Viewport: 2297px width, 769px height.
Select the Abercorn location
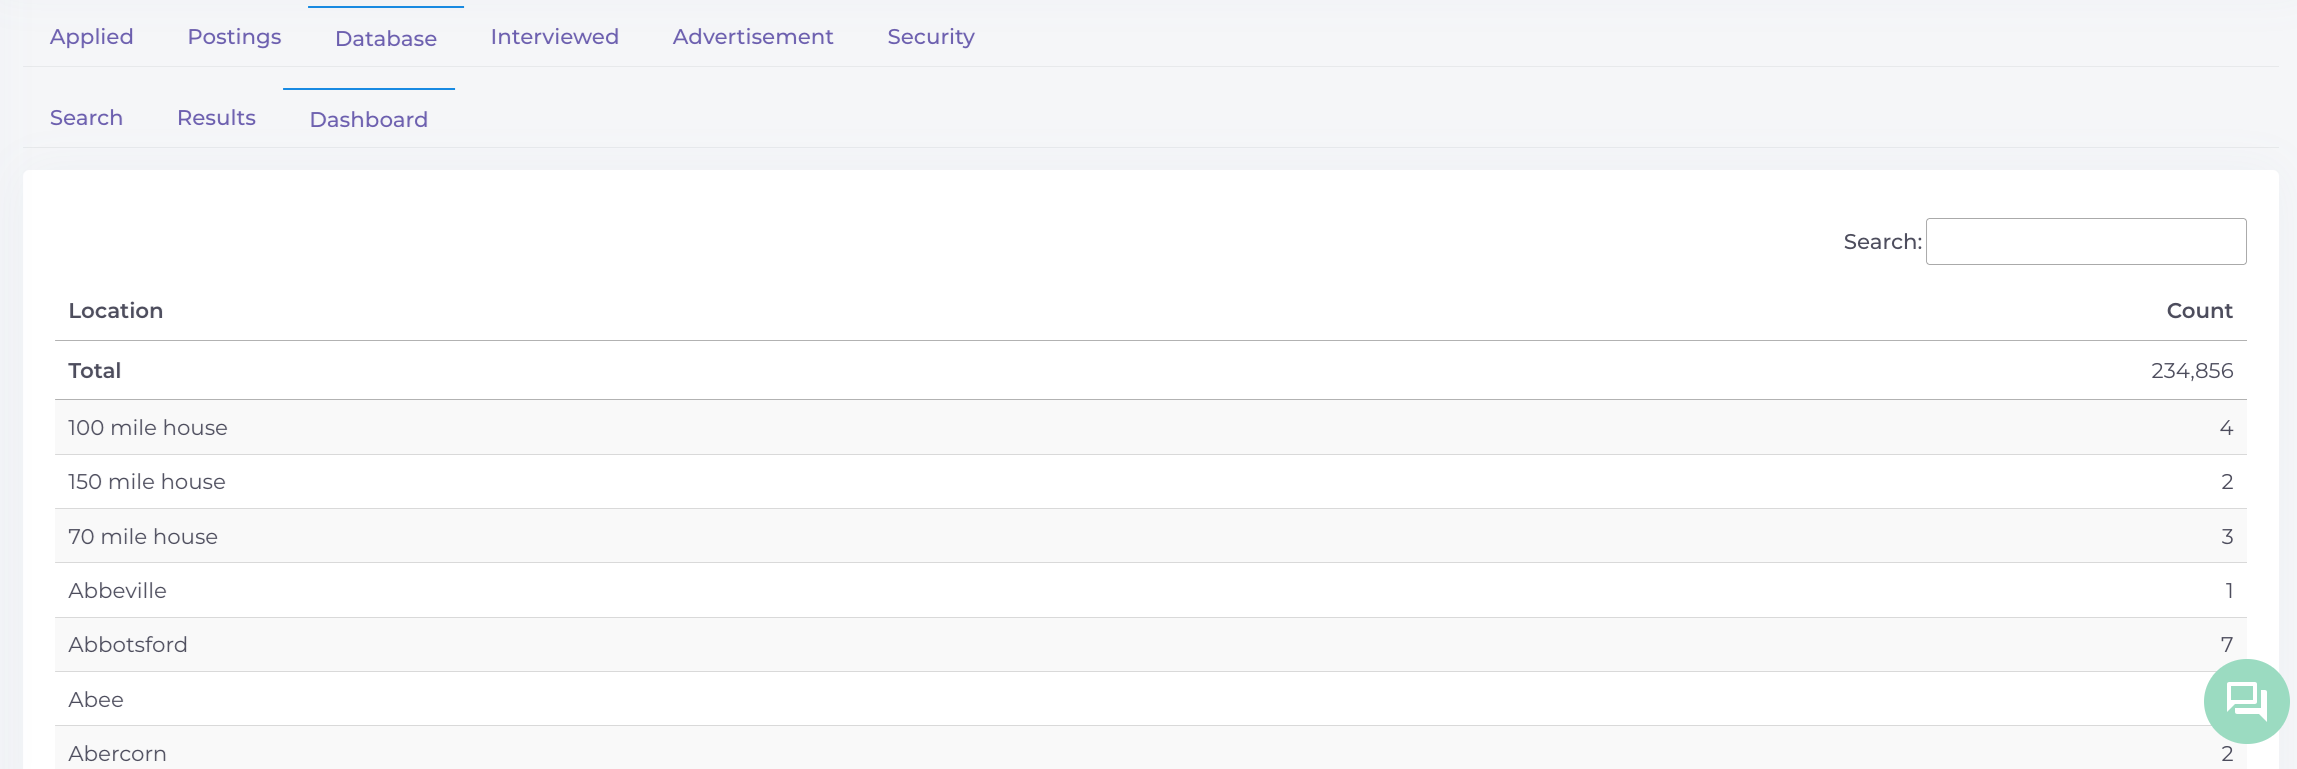(x=117, y=754)
